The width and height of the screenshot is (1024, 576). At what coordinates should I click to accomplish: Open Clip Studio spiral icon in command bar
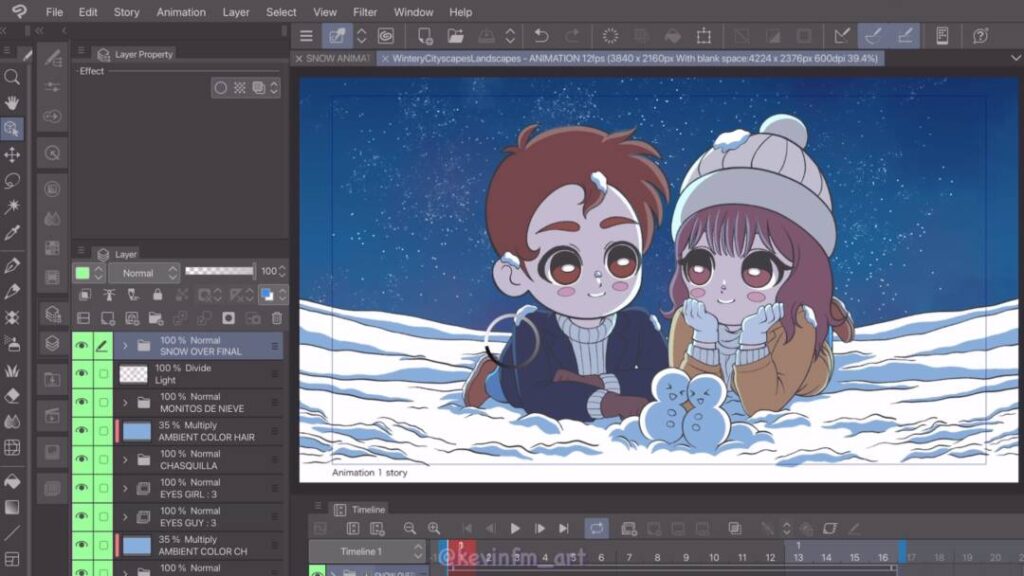[x=386, y=35]
